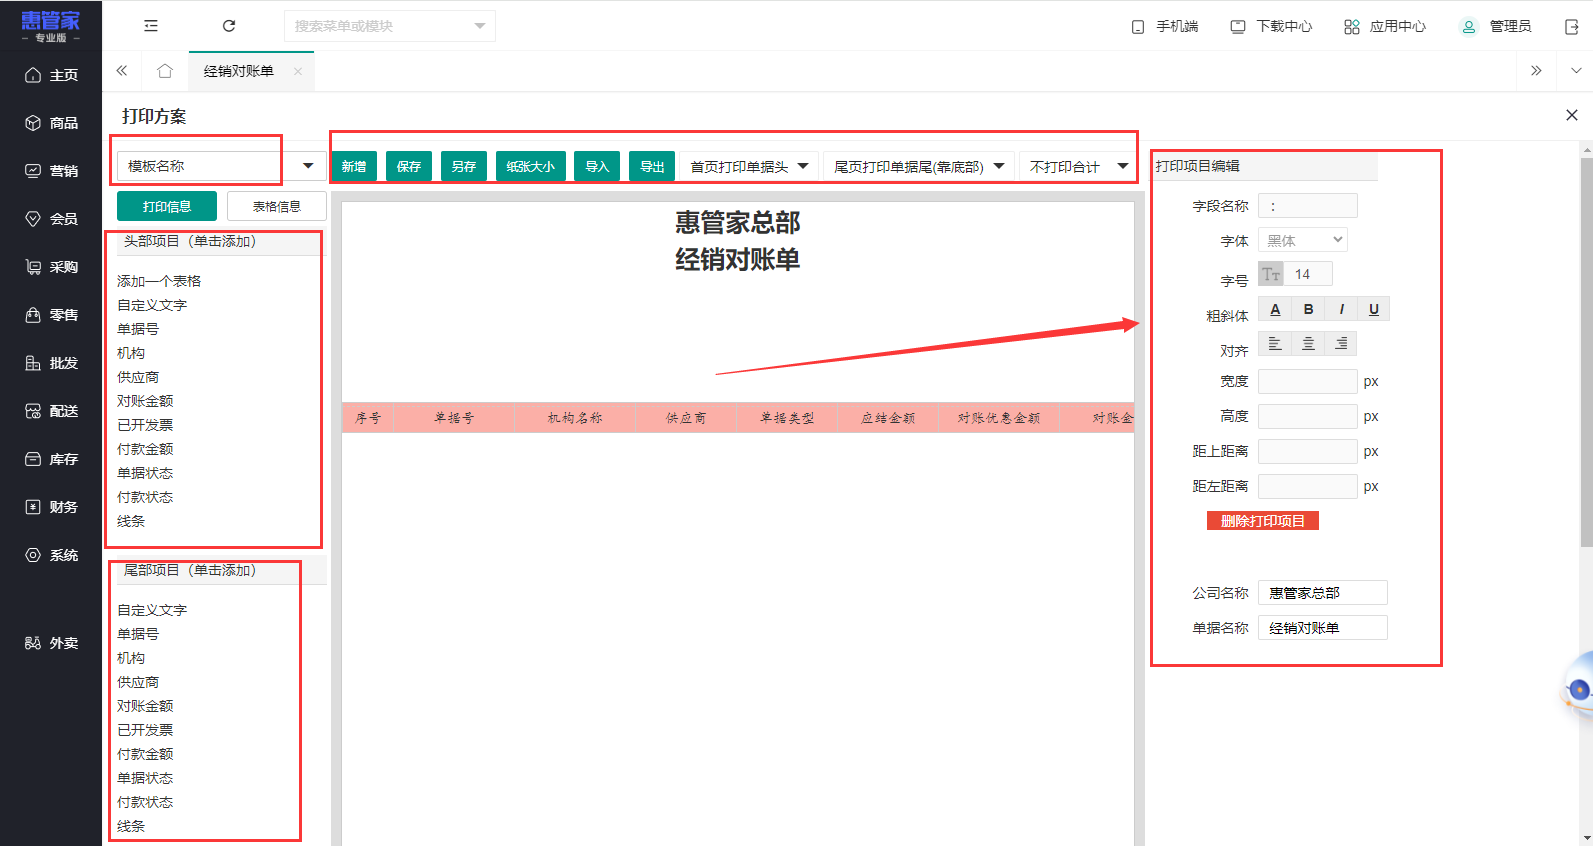1593x846 pixels.
Task: Toggle italic I formatting
Action: (x=1341, y=309)
